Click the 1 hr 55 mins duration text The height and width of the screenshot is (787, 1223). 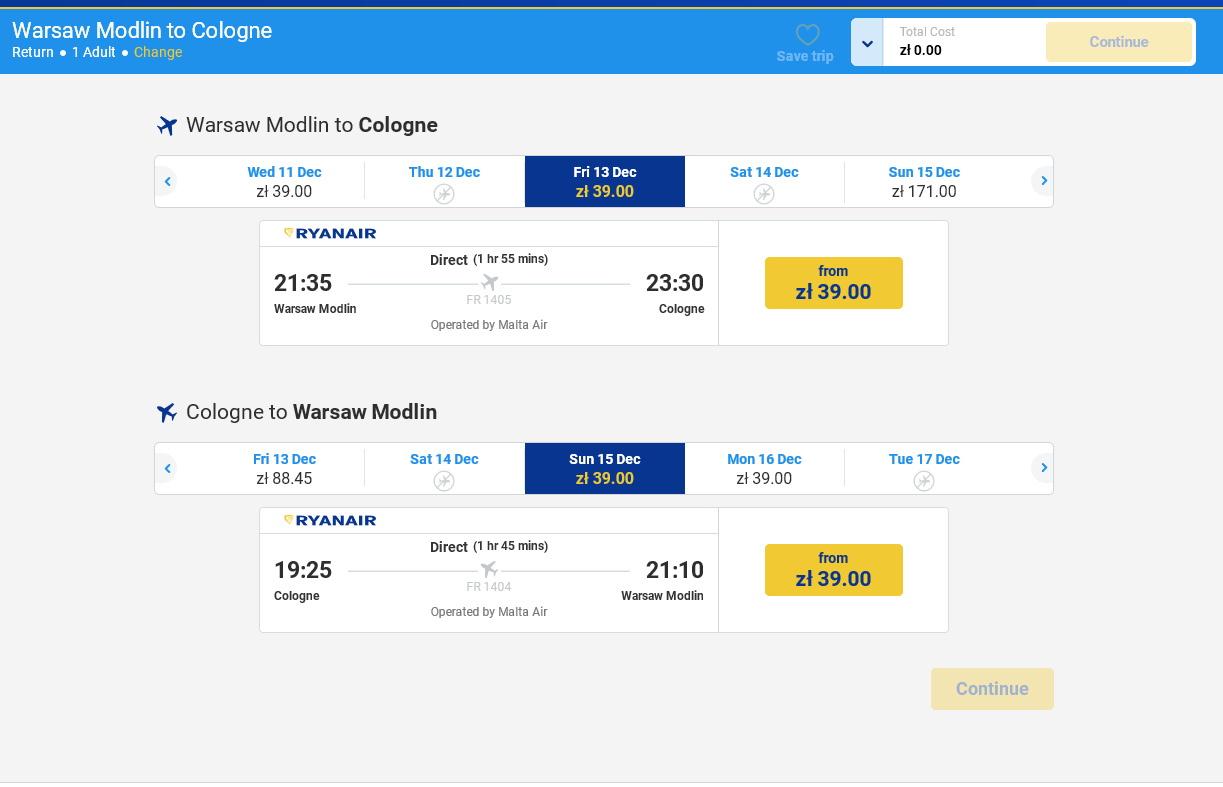click(x=511, y=259)
